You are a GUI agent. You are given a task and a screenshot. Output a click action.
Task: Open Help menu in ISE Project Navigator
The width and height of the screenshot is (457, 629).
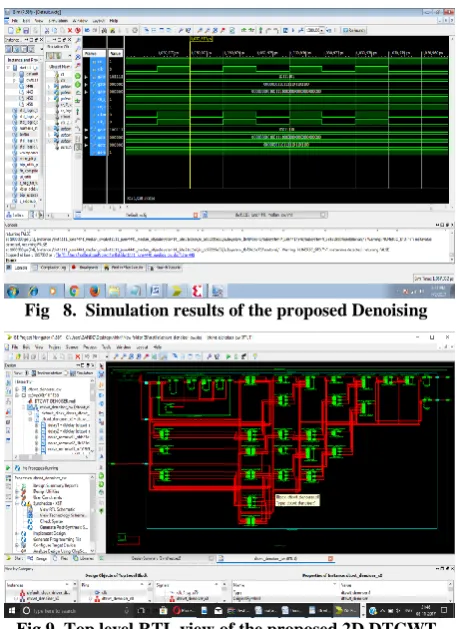click(157, 347)
